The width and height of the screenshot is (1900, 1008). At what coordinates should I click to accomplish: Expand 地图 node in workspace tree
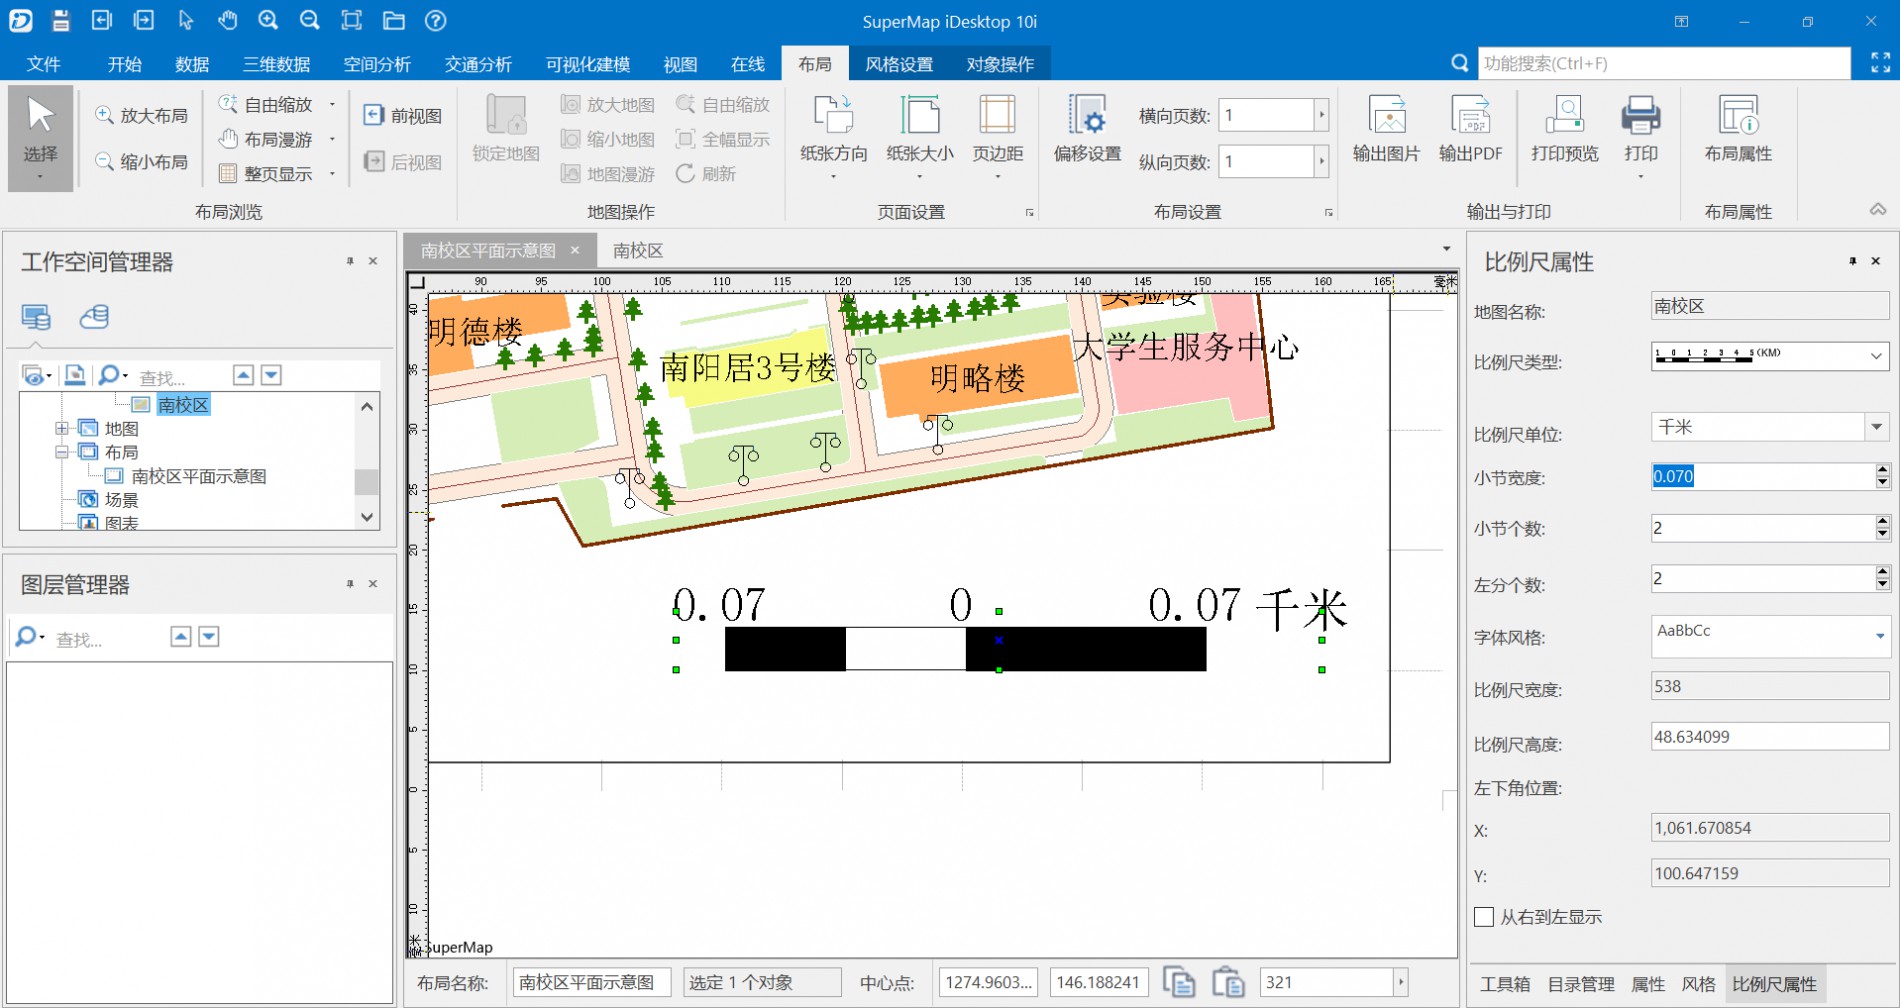pyautogui.click(x=62, y=428)
